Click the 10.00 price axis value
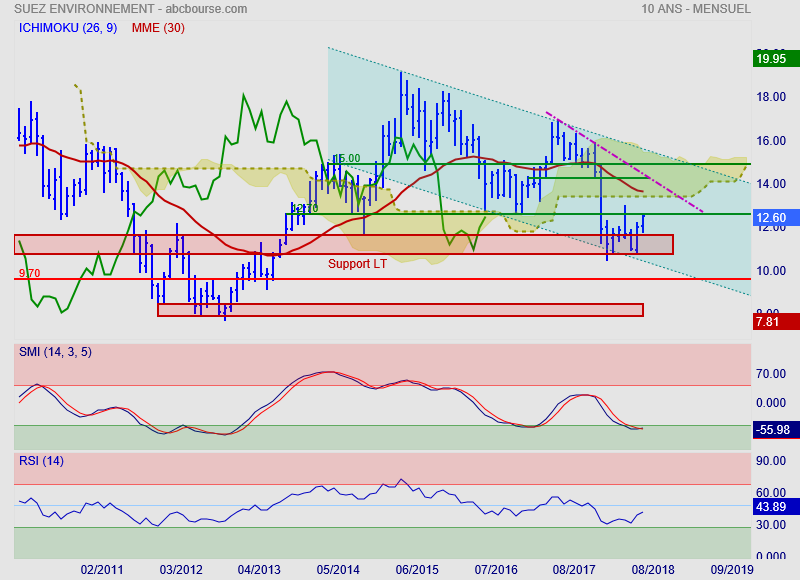The image size is (800, 580). tap(771, 270)
